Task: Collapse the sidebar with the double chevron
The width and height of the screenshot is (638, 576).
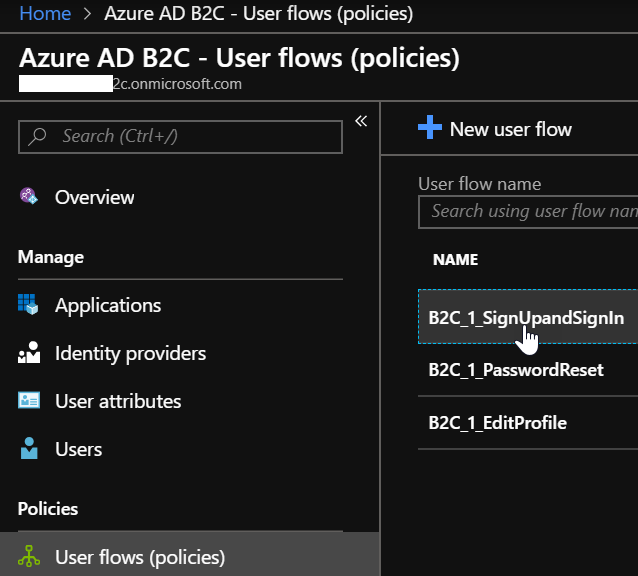Action: point(361,121)
